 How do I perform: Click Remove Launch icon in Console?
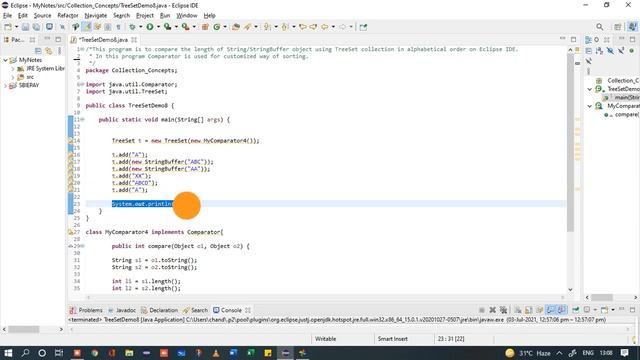pyautogui.click(x=493, y=310)
